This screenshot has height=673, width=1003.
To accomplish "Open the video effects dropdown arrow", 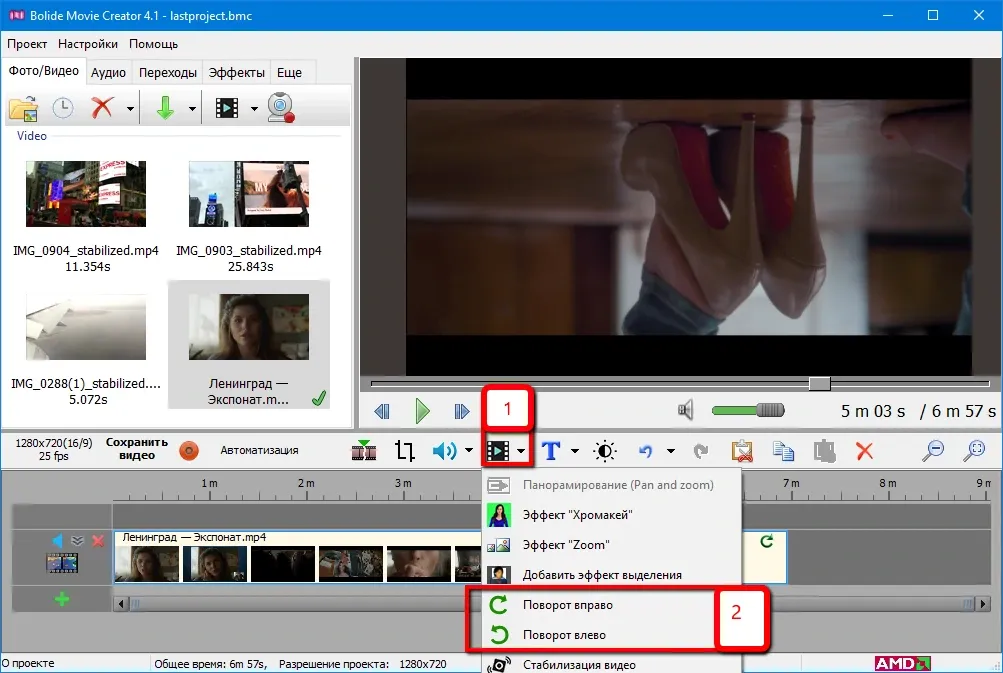I will 521,451.
